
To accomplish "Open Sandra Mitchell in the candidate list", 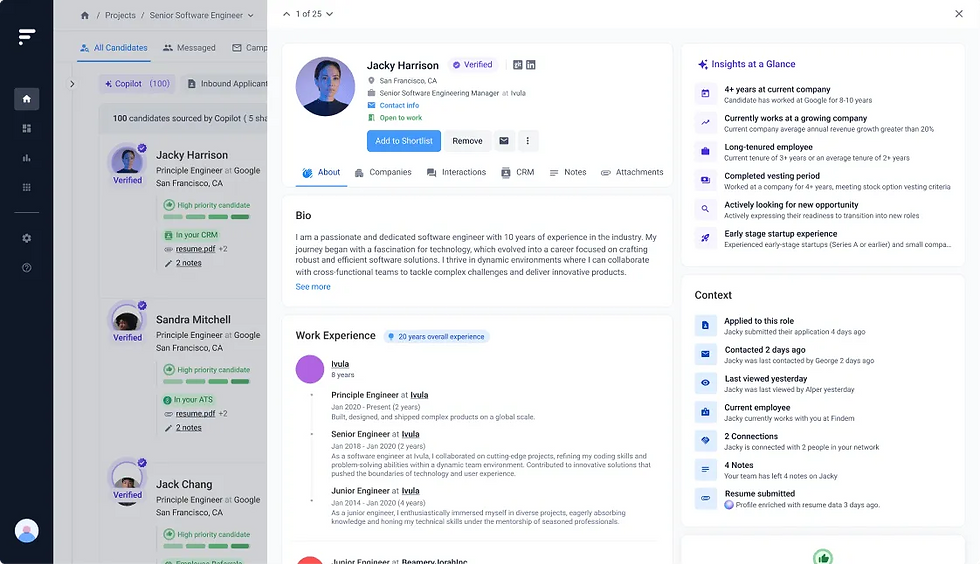I will click(193, 320).
